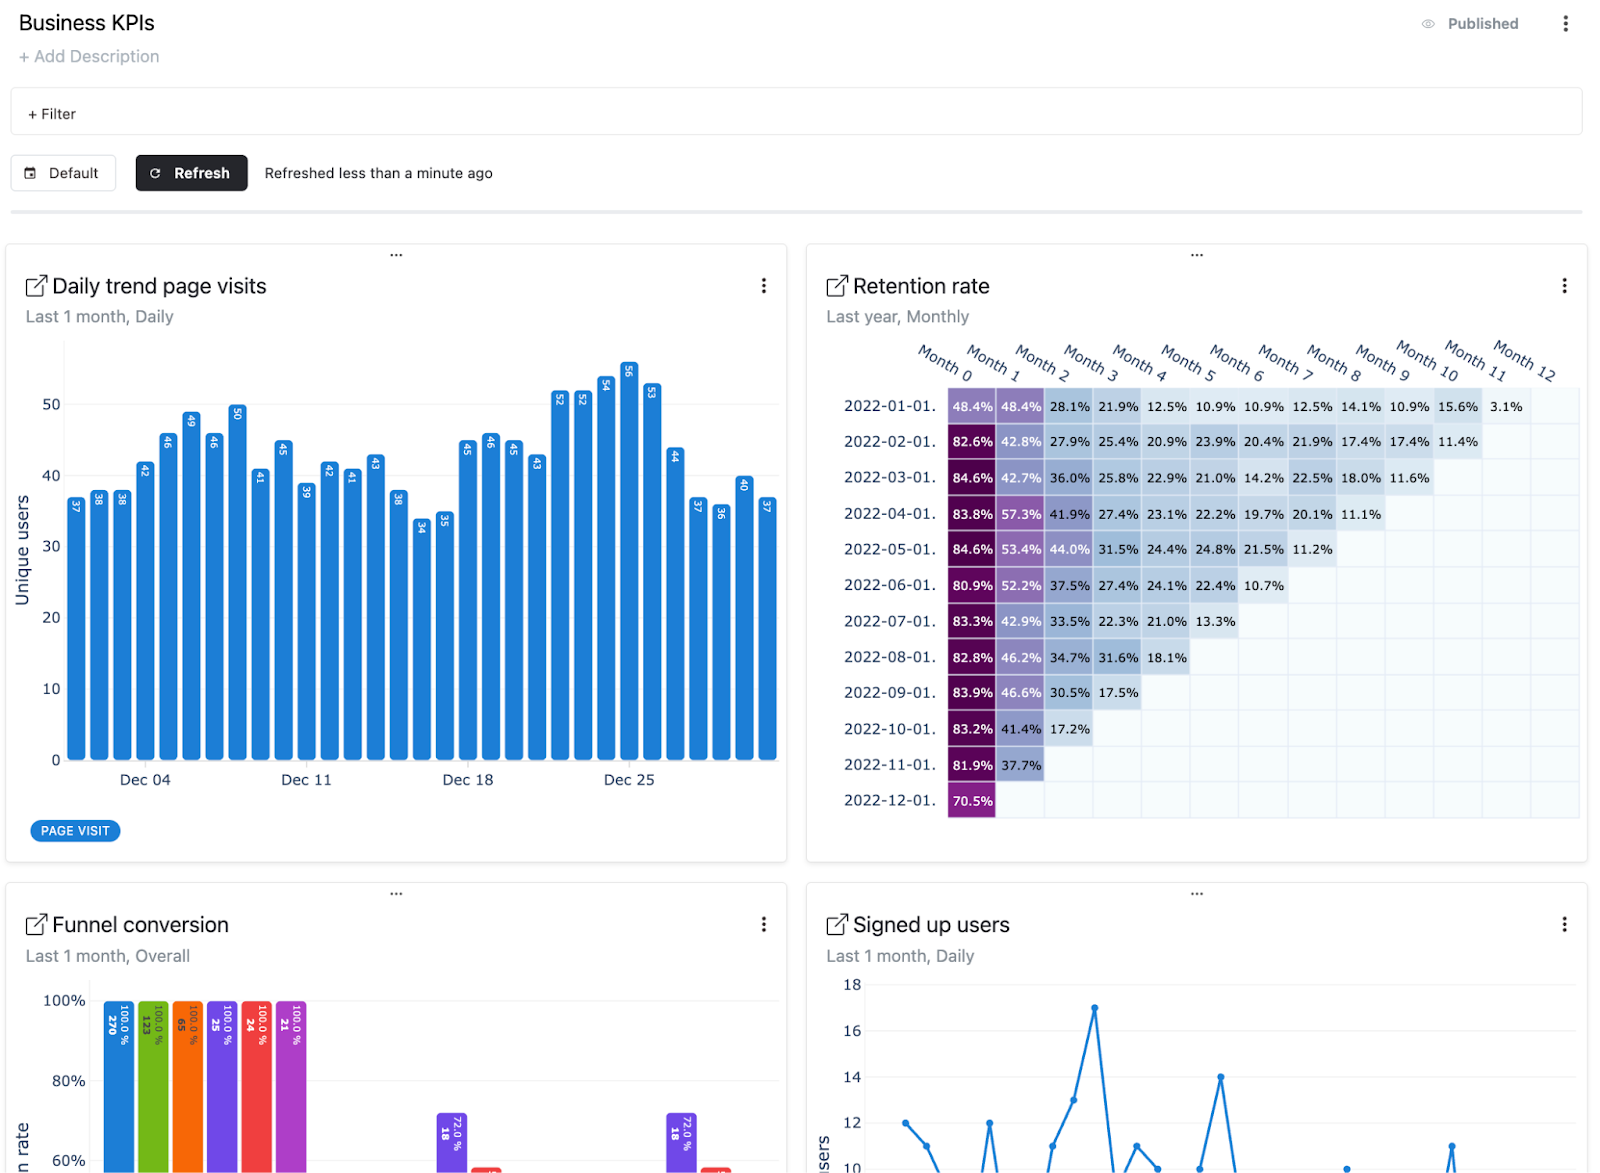Click + Add Description link
This screenshot has width=1600, height=1173.
[x=89, y=57]
